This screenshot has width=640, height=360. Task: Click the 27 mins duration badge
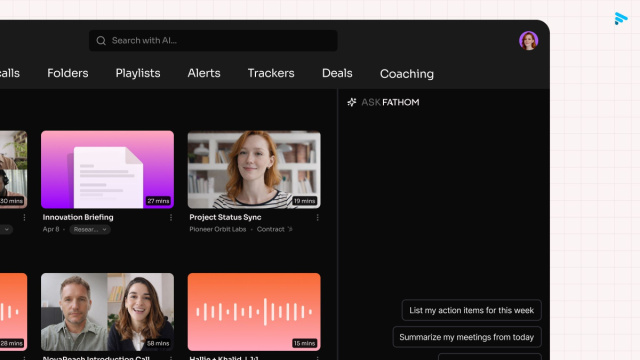click(x=158, y=201)
